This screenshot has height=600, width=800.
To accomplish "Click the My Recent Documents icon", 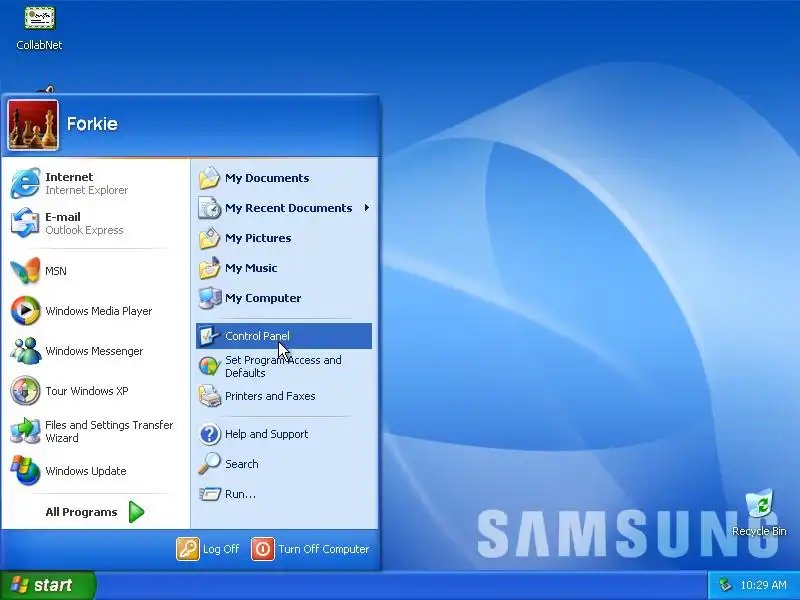I will coord(209,208).
